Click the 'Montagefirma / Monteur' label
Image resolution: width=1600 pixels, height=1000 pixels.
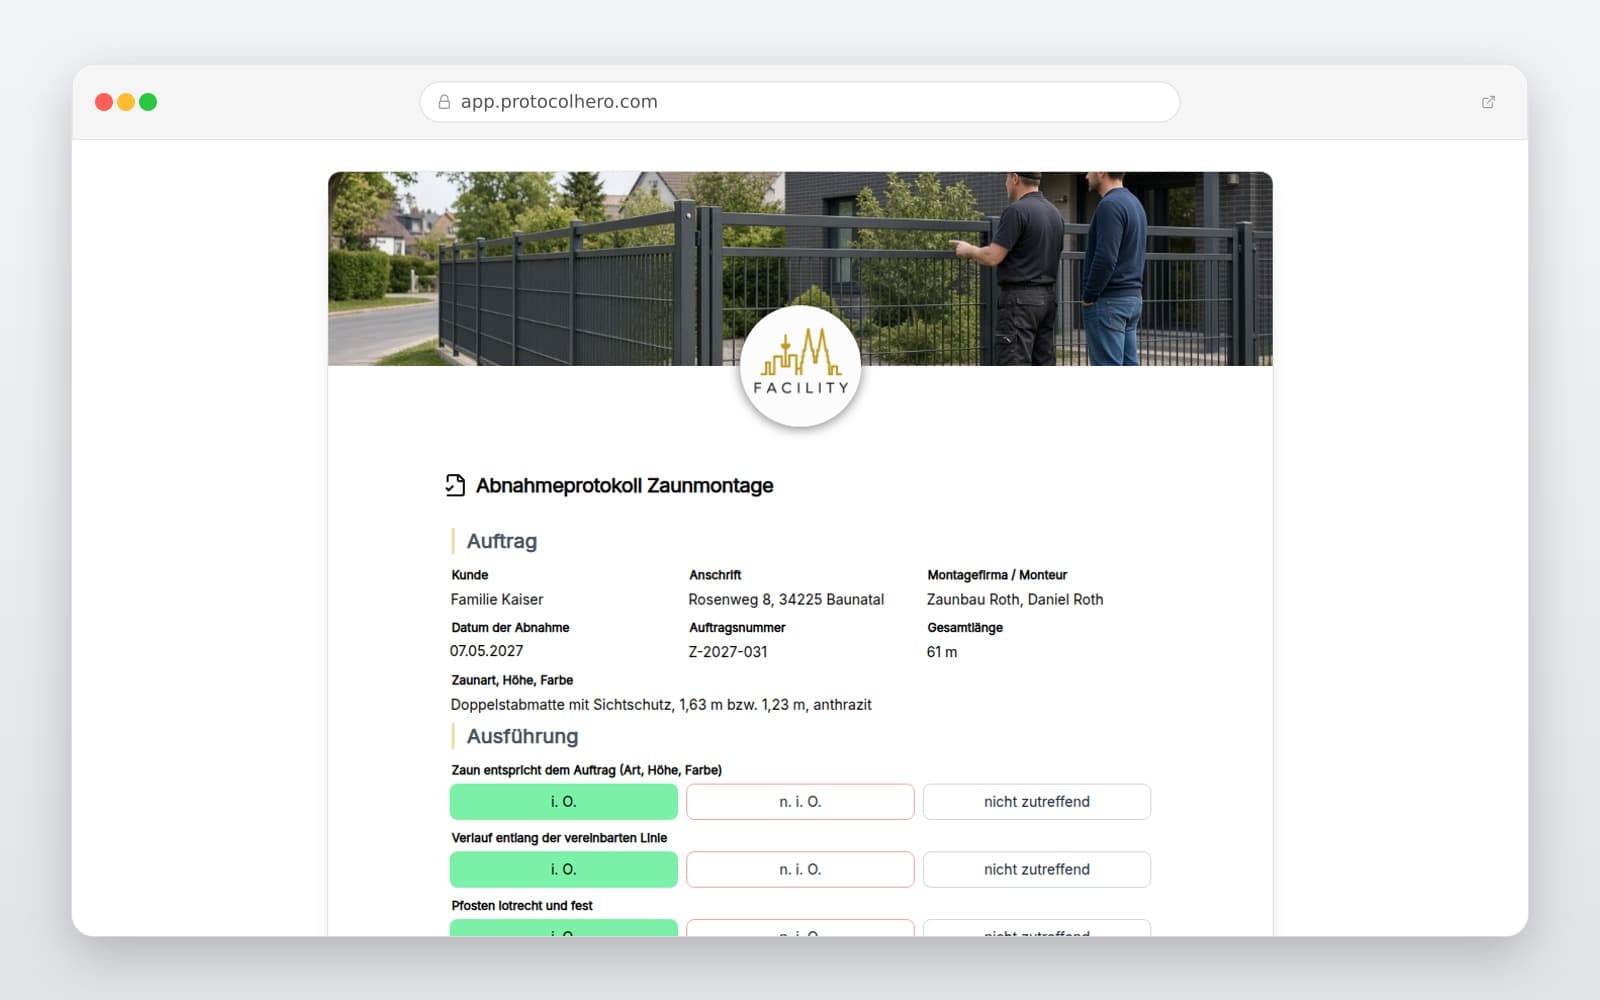click(x=997, y=575)
